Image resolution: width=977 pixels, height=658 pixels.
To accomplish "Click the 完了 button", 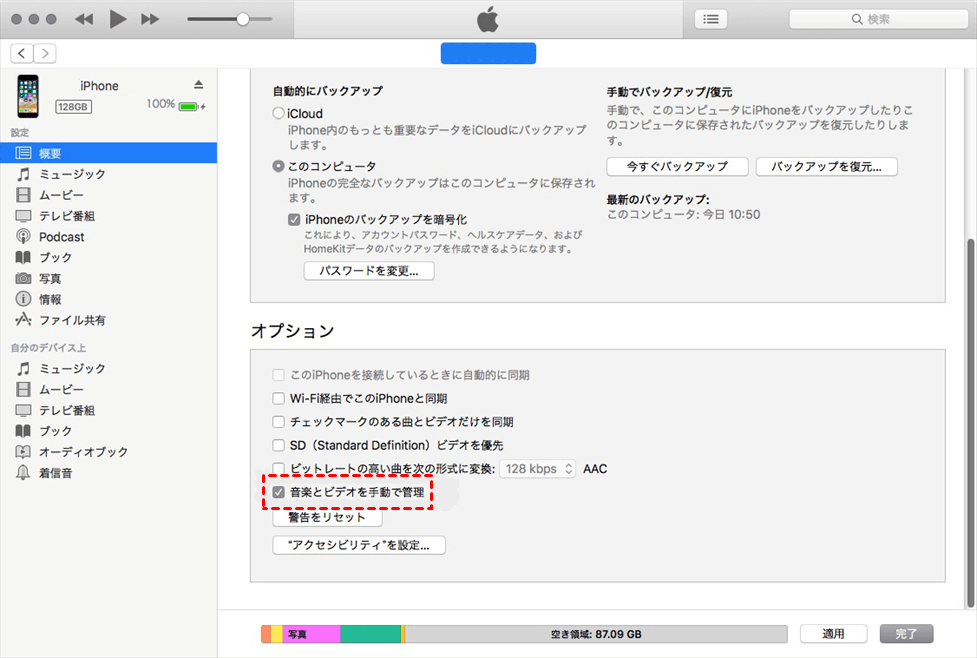I will pos(906,634).
